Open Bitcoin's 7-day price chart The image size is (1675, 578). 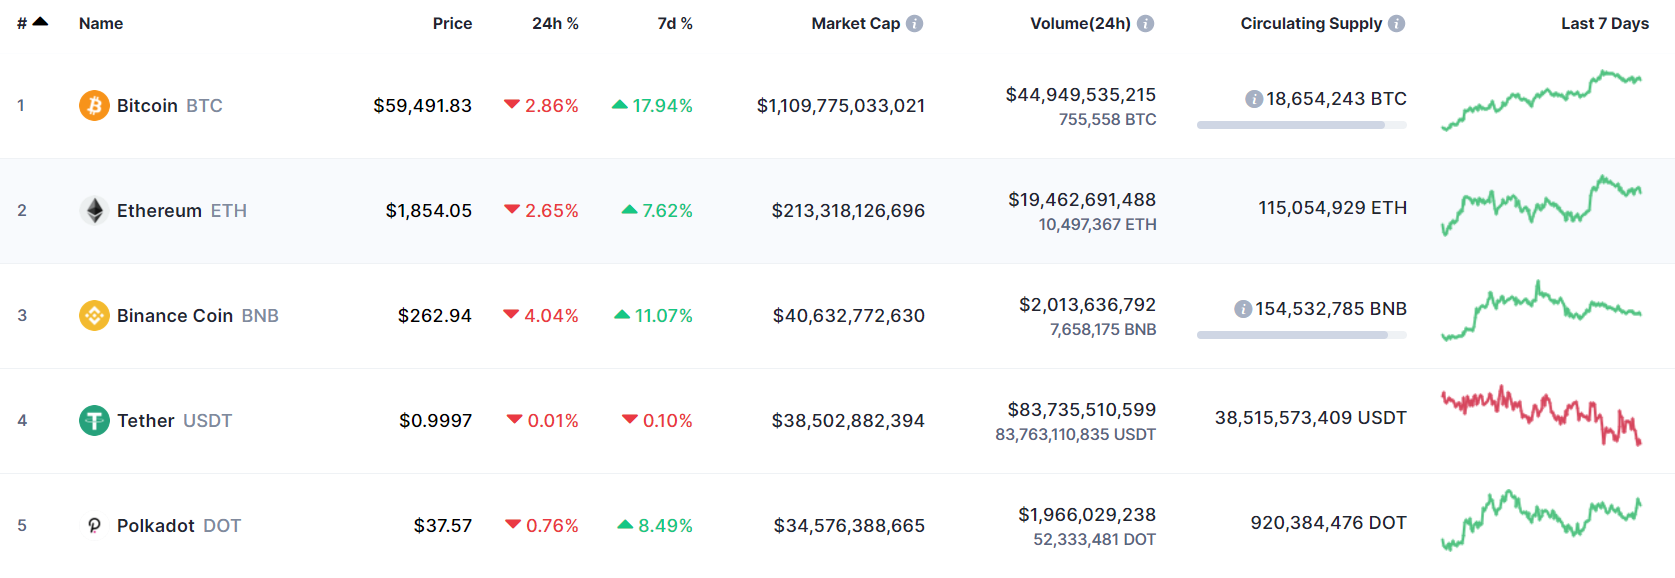point(1541,100)
